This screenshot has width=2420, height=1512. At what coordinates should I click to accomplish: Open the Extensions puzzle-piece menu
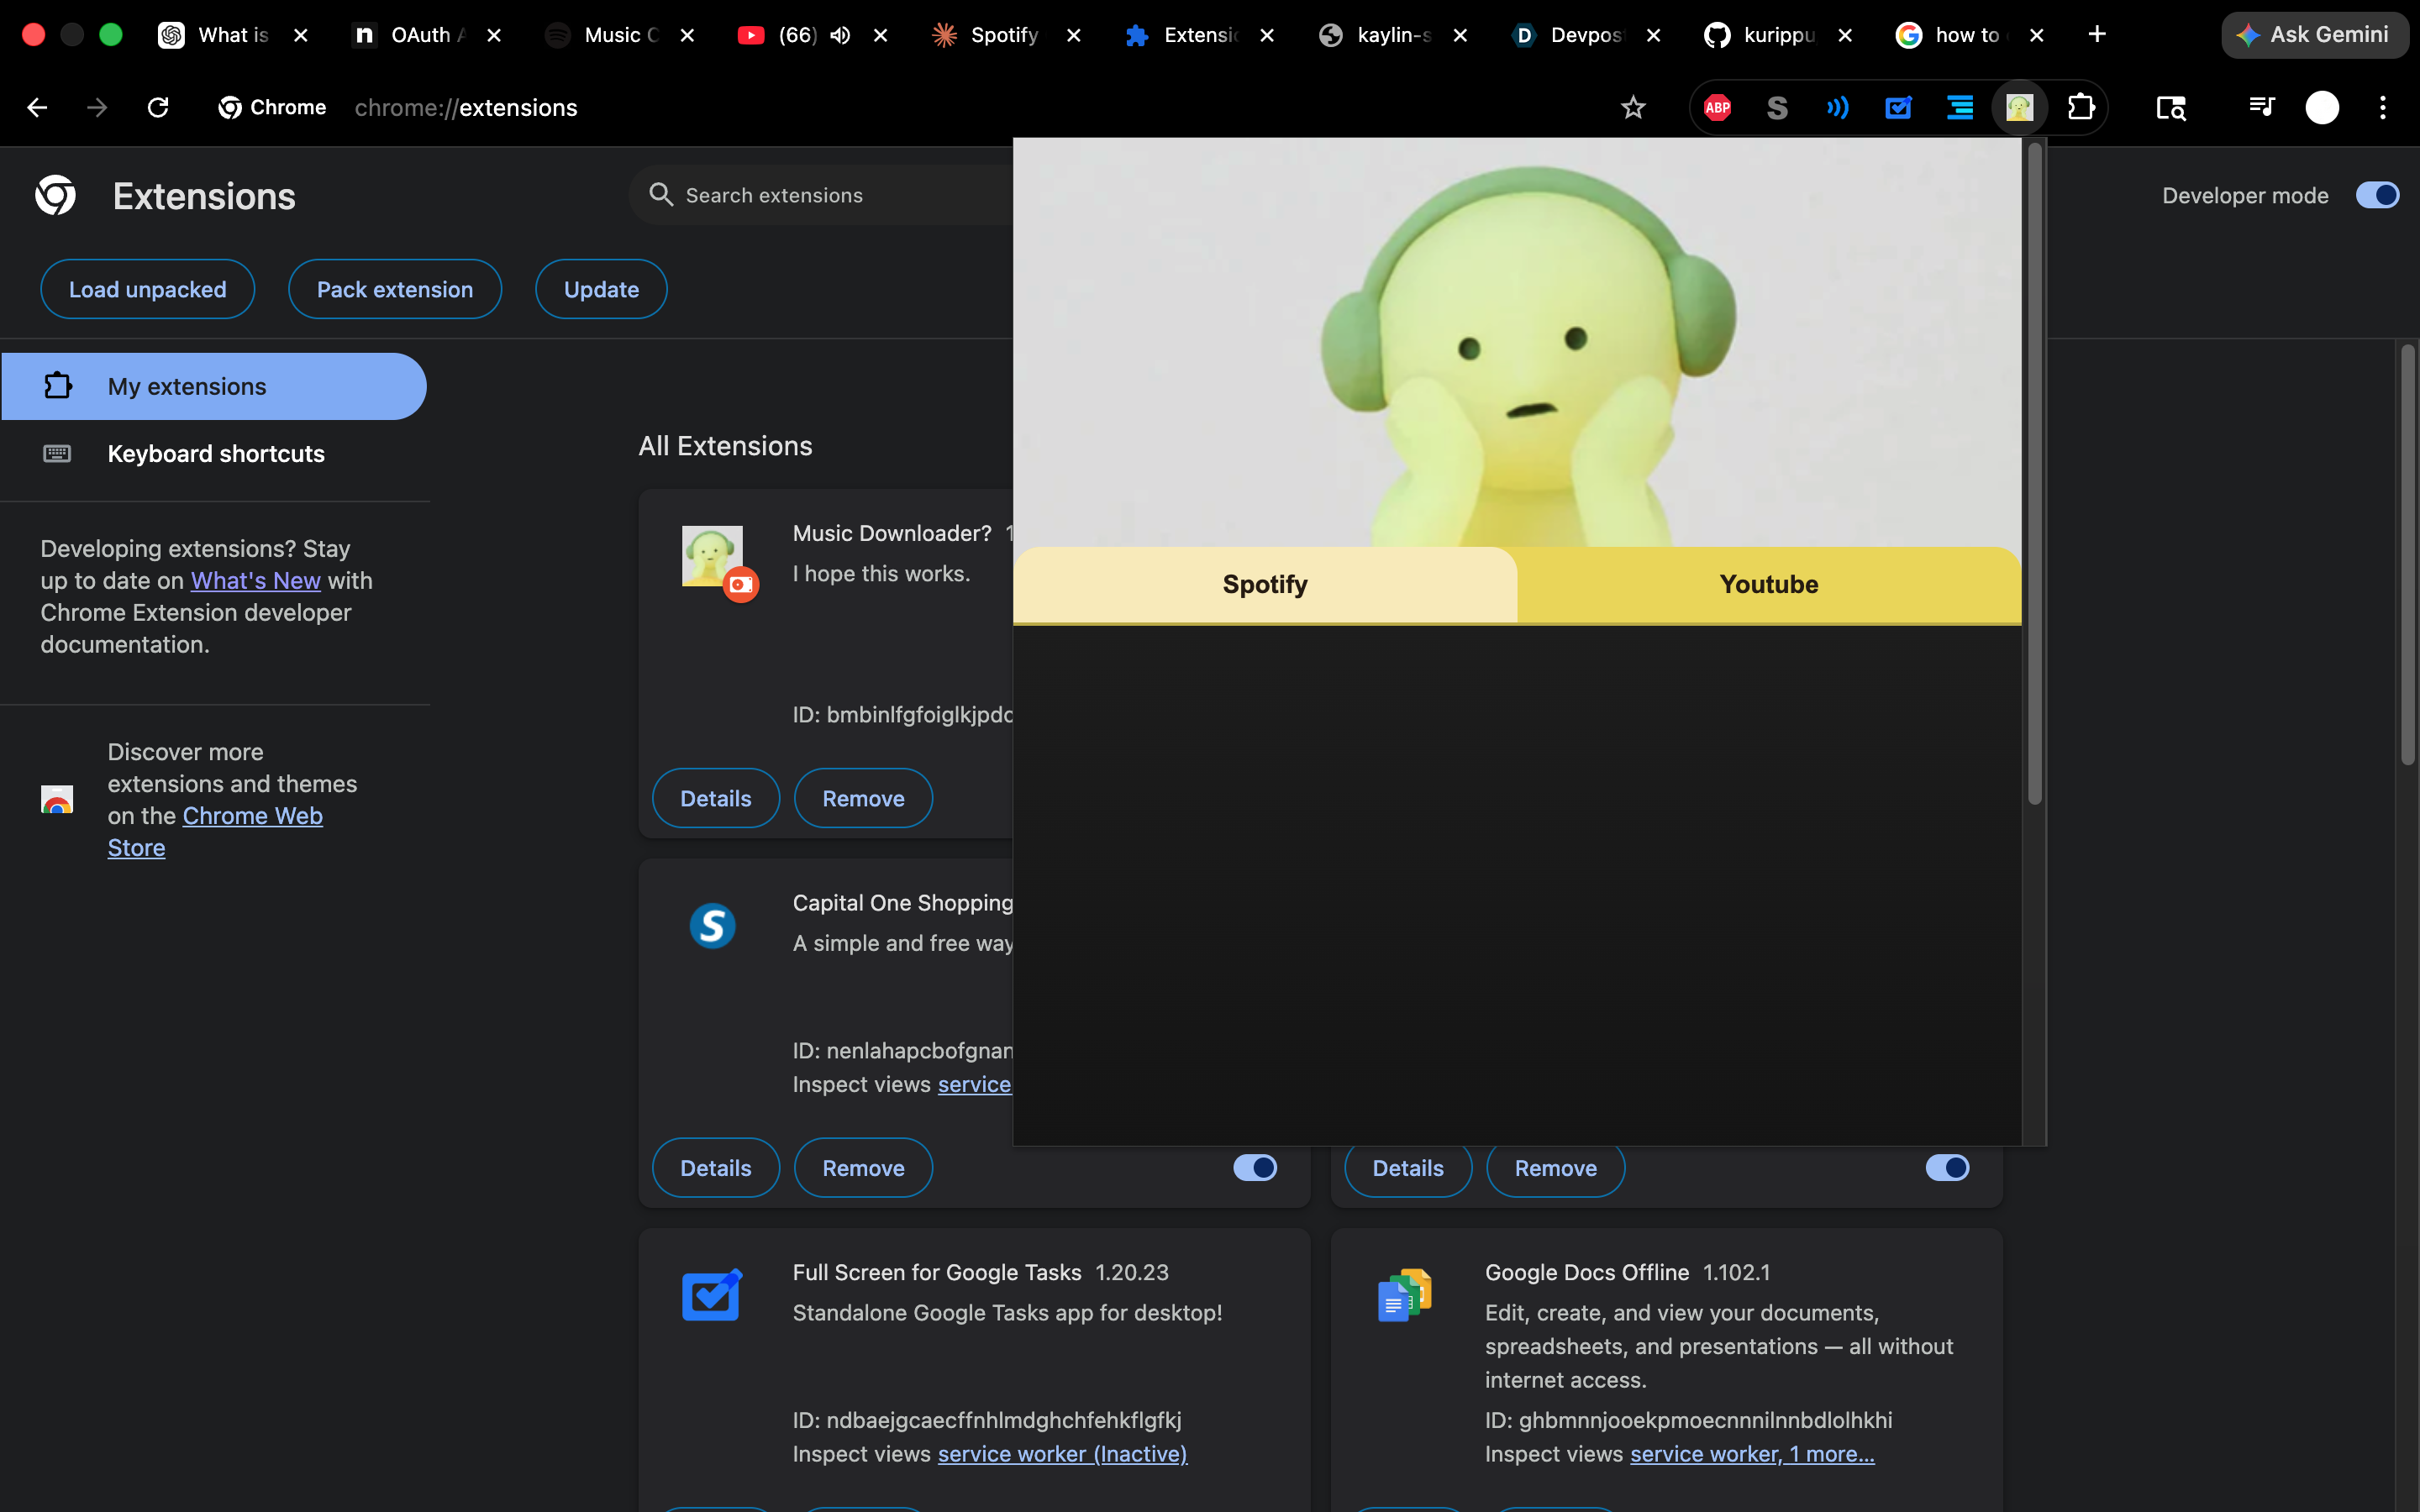[x=2081, y=108]
